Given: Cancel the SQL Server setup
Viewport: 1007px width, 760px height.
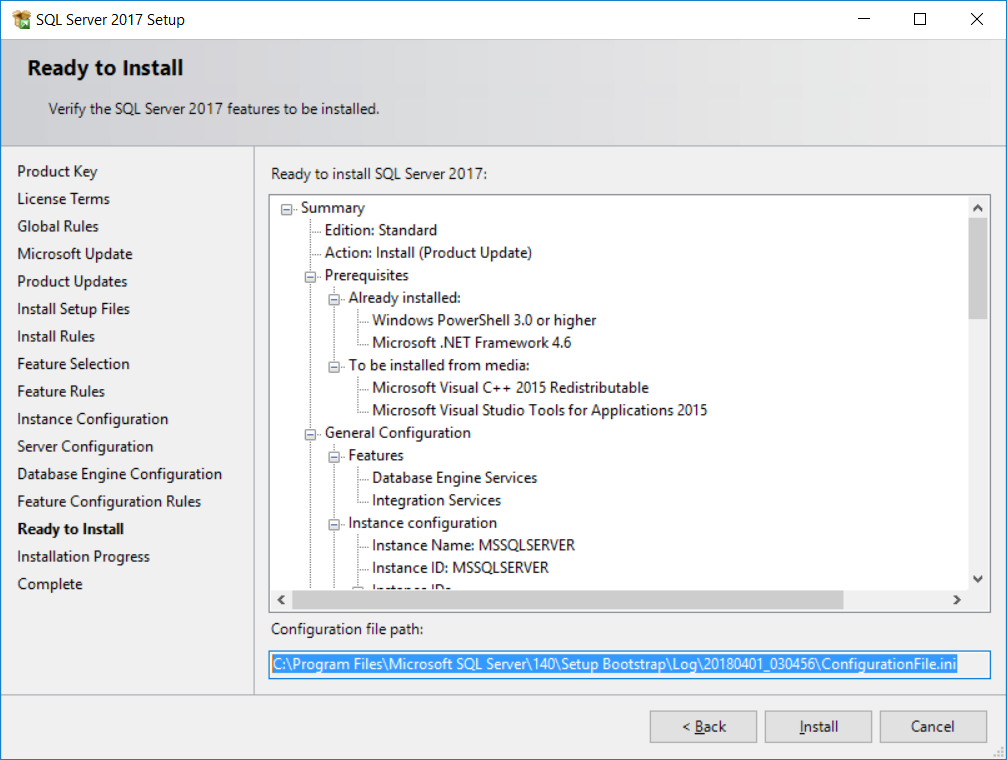Looking at the screenshot, I should click(x=933, y=727).
